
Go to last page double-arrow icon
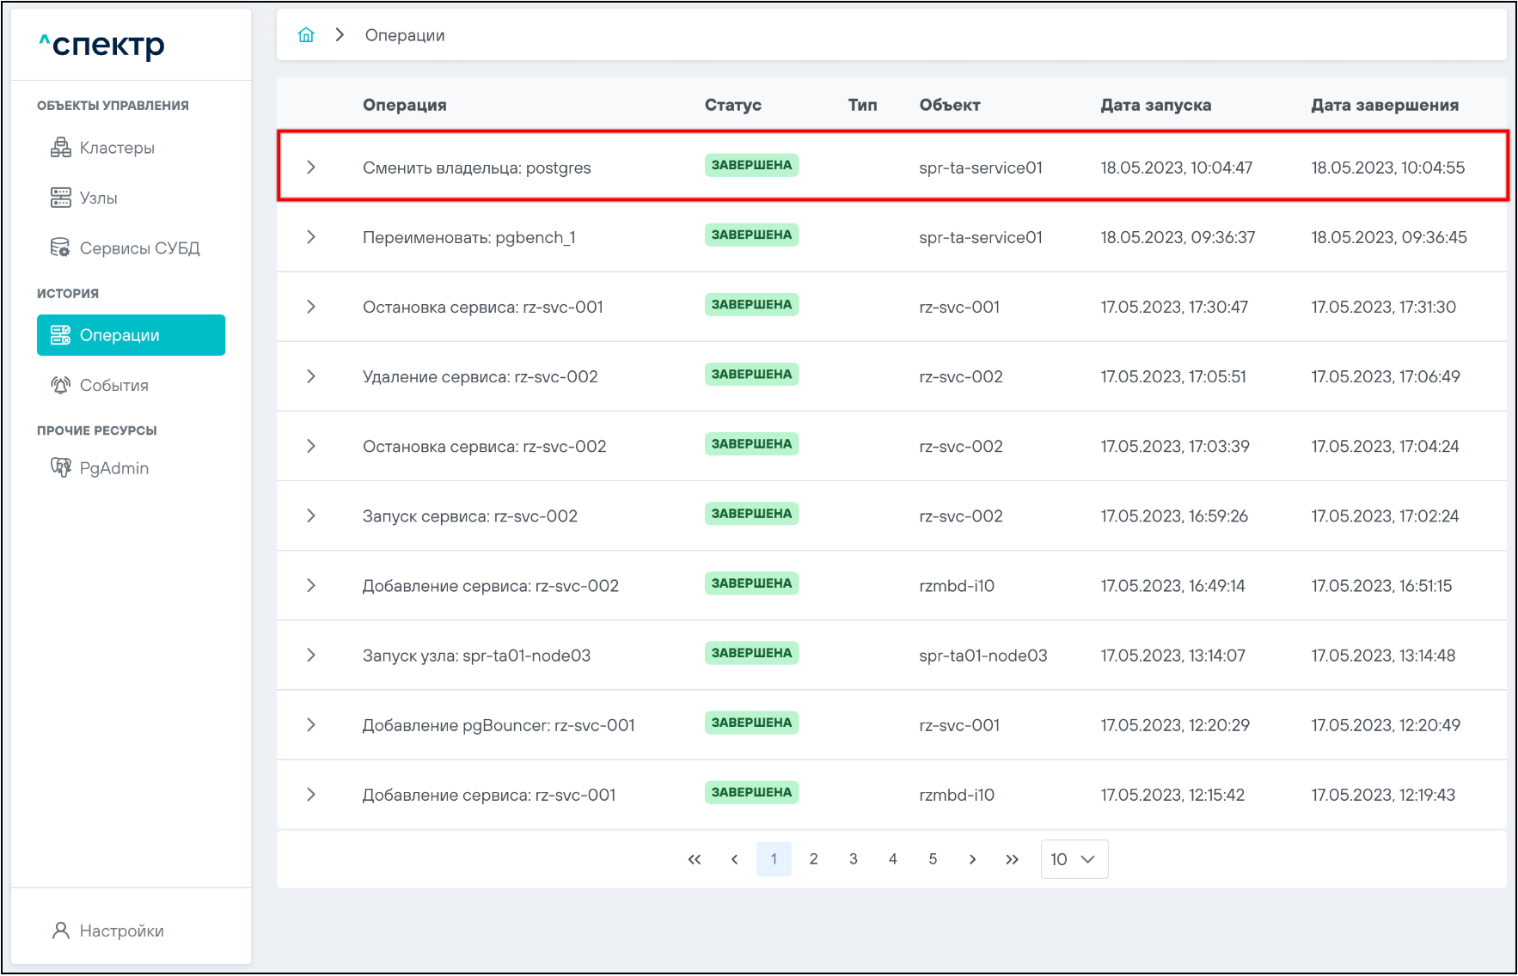(1012, 859)
